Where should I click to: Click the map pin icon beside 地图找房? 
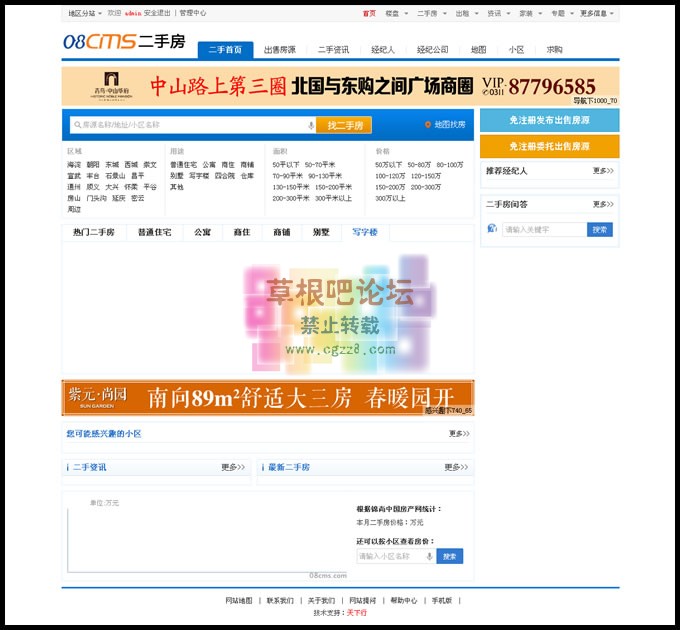pos(428,125)
